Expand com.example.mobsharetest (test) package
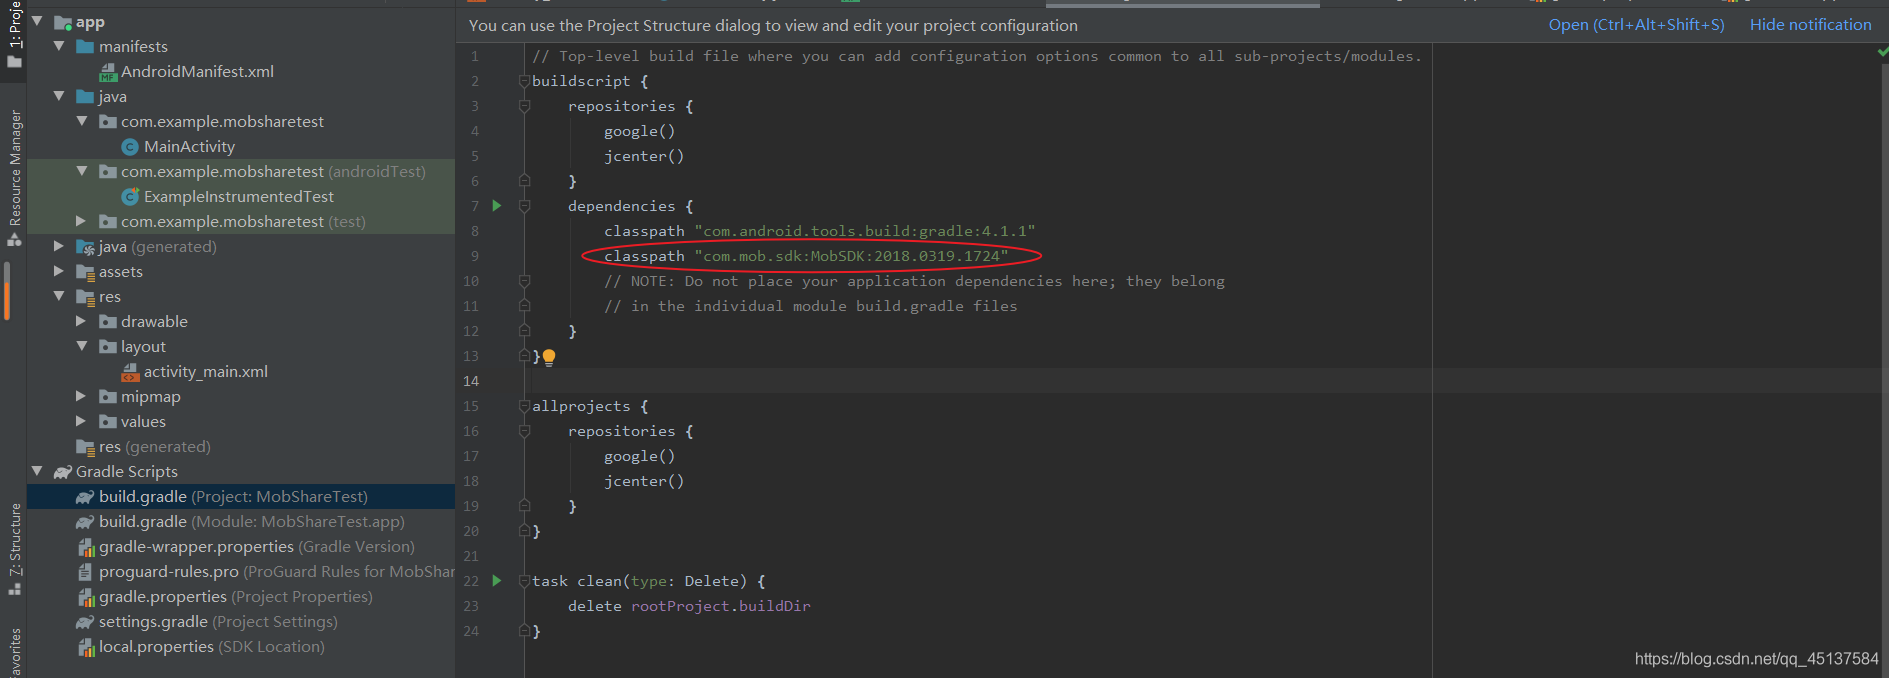The image size is (1889, 678). [81, 221]
